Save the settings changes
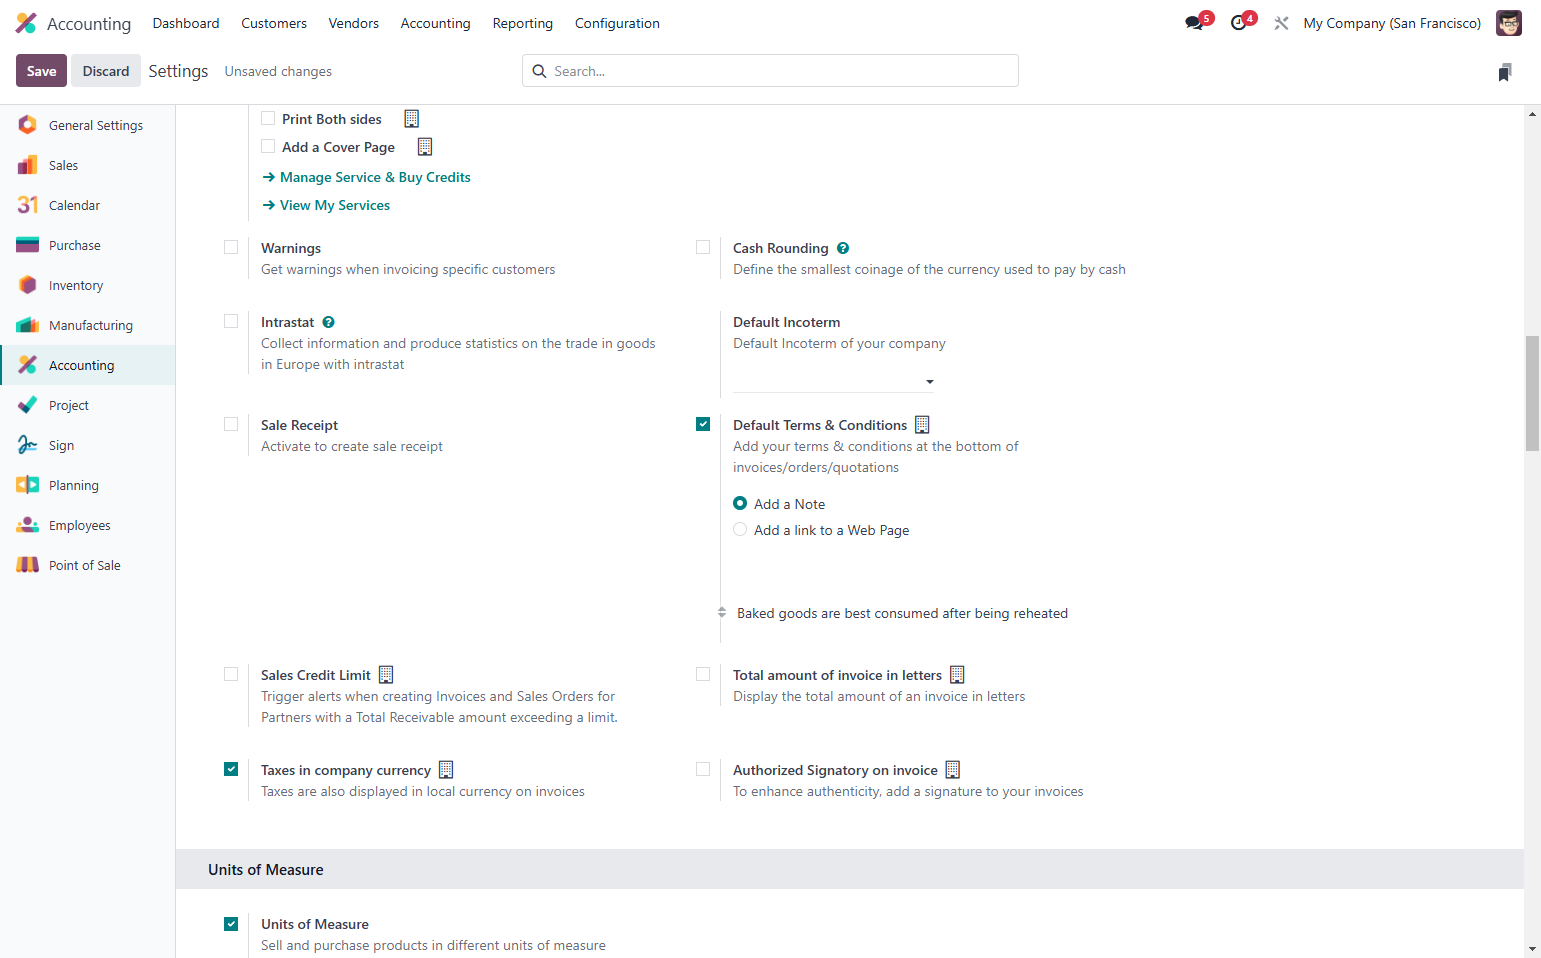This screenshot has width=1541, height=958. point(41,71)
